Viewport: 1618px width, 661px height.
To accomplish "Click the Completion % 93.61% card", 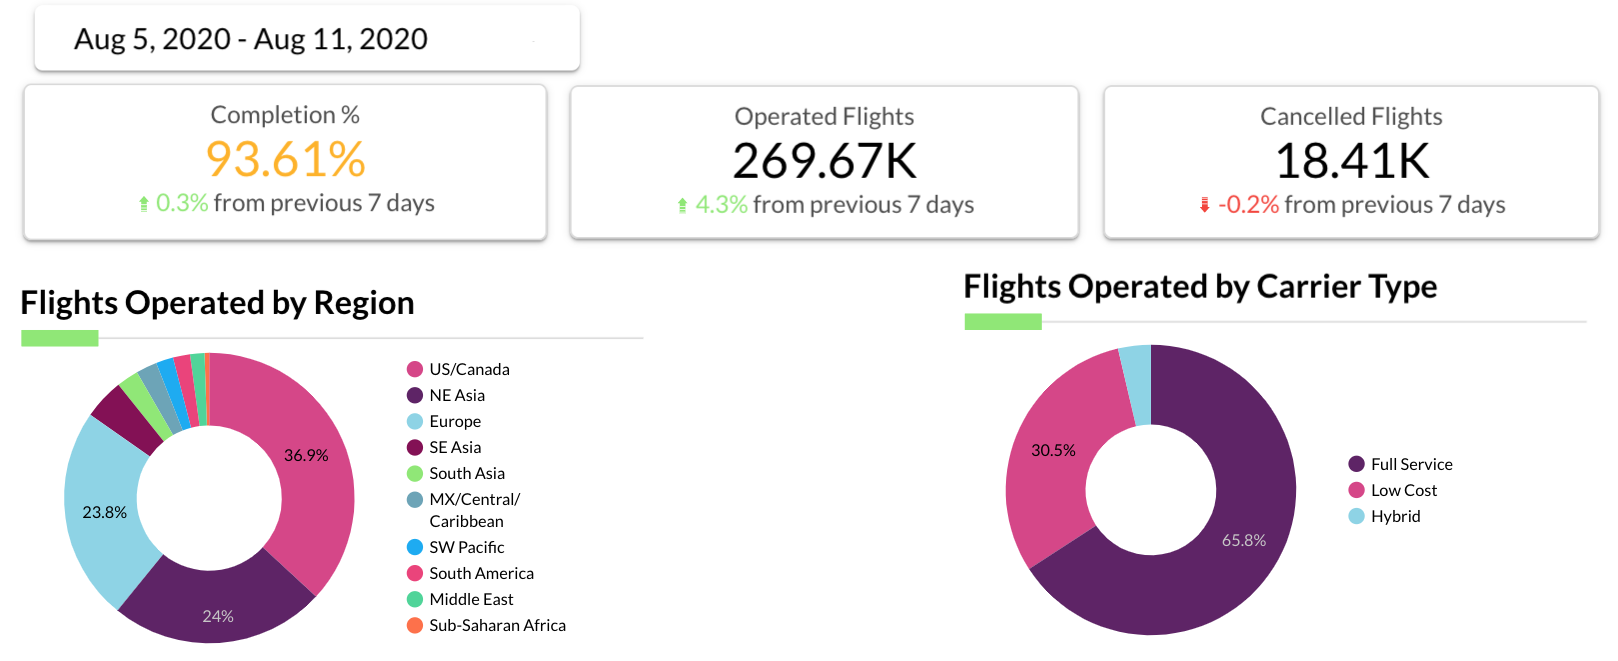I will 285,162.
